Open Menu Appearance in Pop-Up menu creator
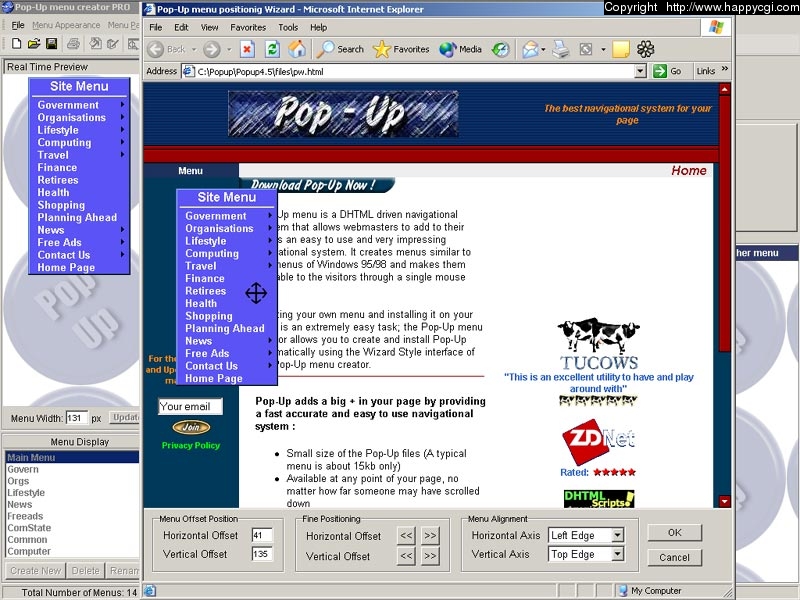Viewport: 800px width, 600px height. coord(66,25)
